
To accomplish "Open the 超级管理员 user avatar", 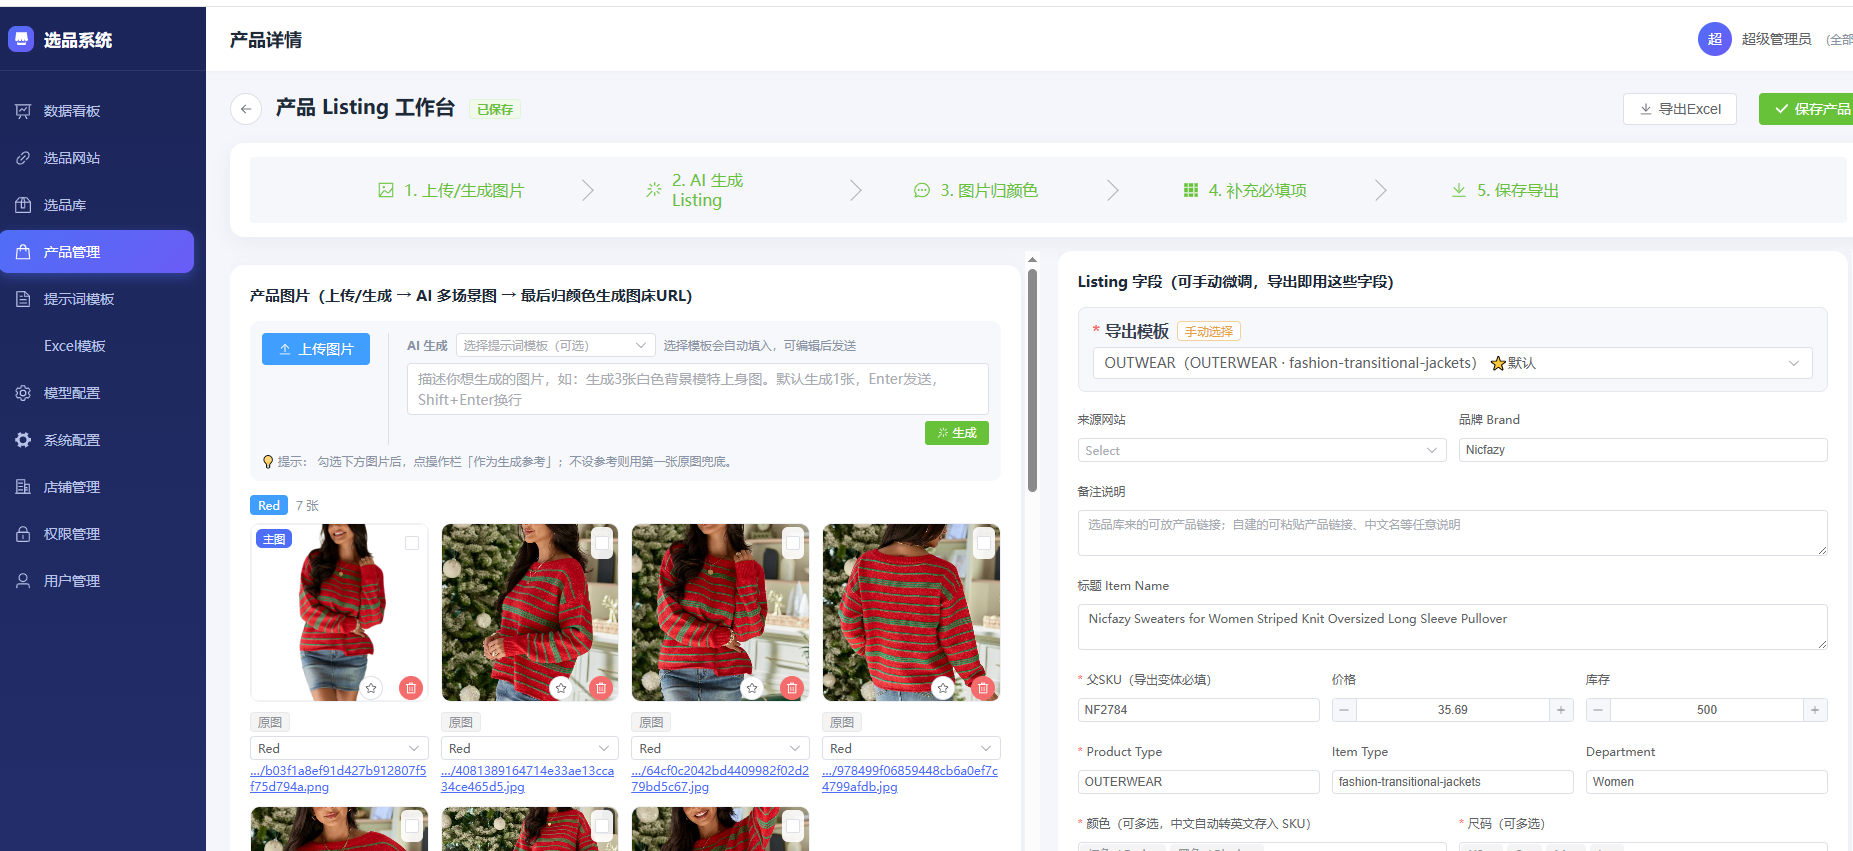I will 1715,39.
